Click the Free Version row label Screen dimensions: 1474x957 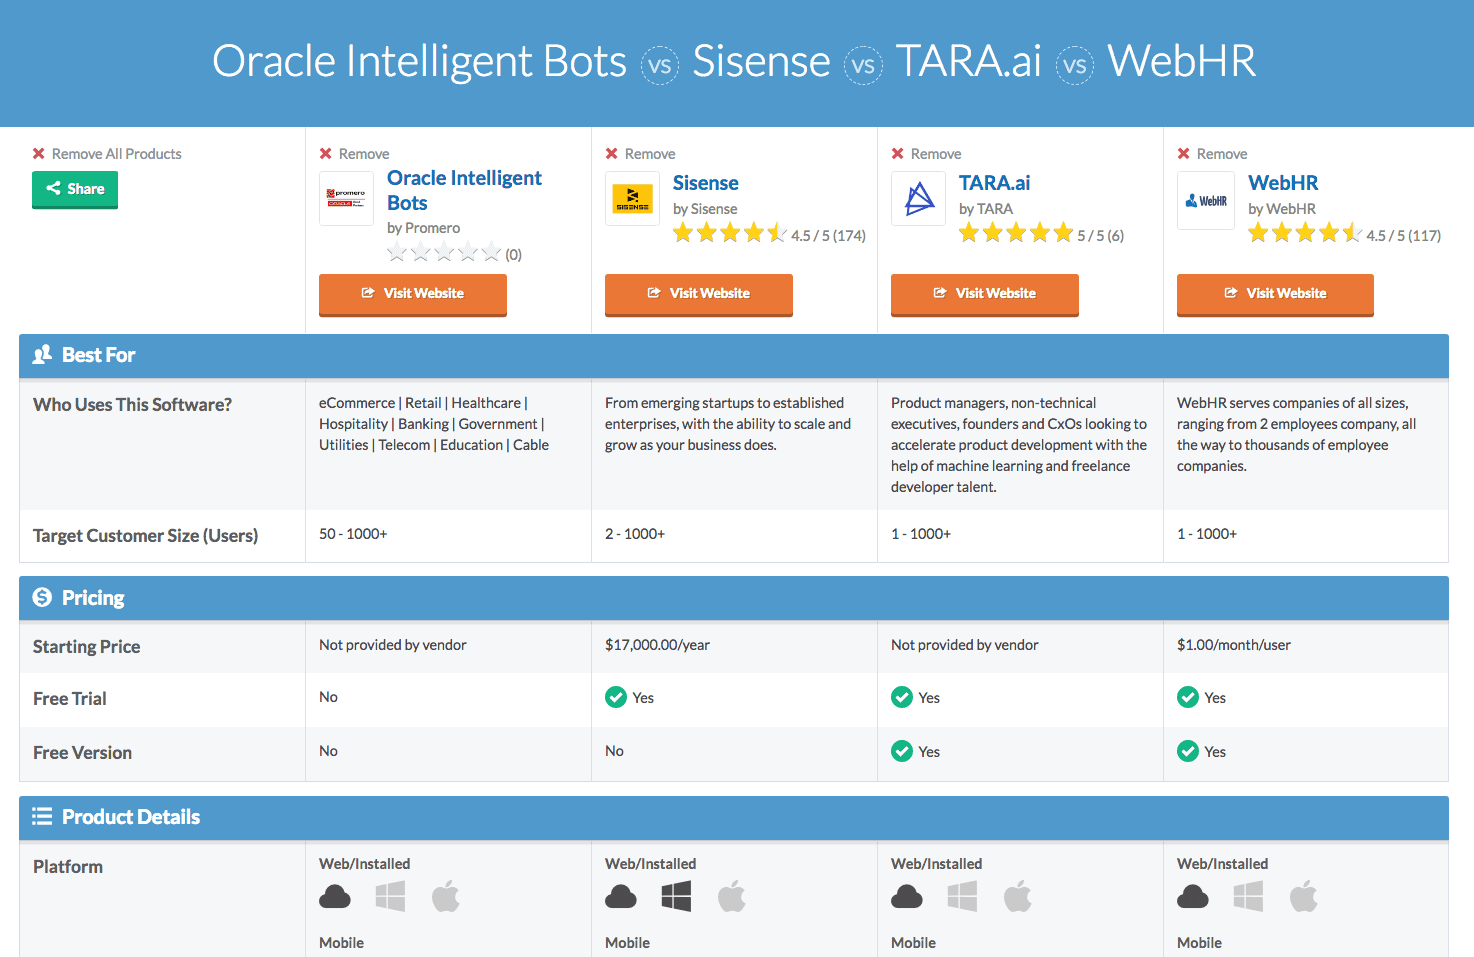pos(82,753)
